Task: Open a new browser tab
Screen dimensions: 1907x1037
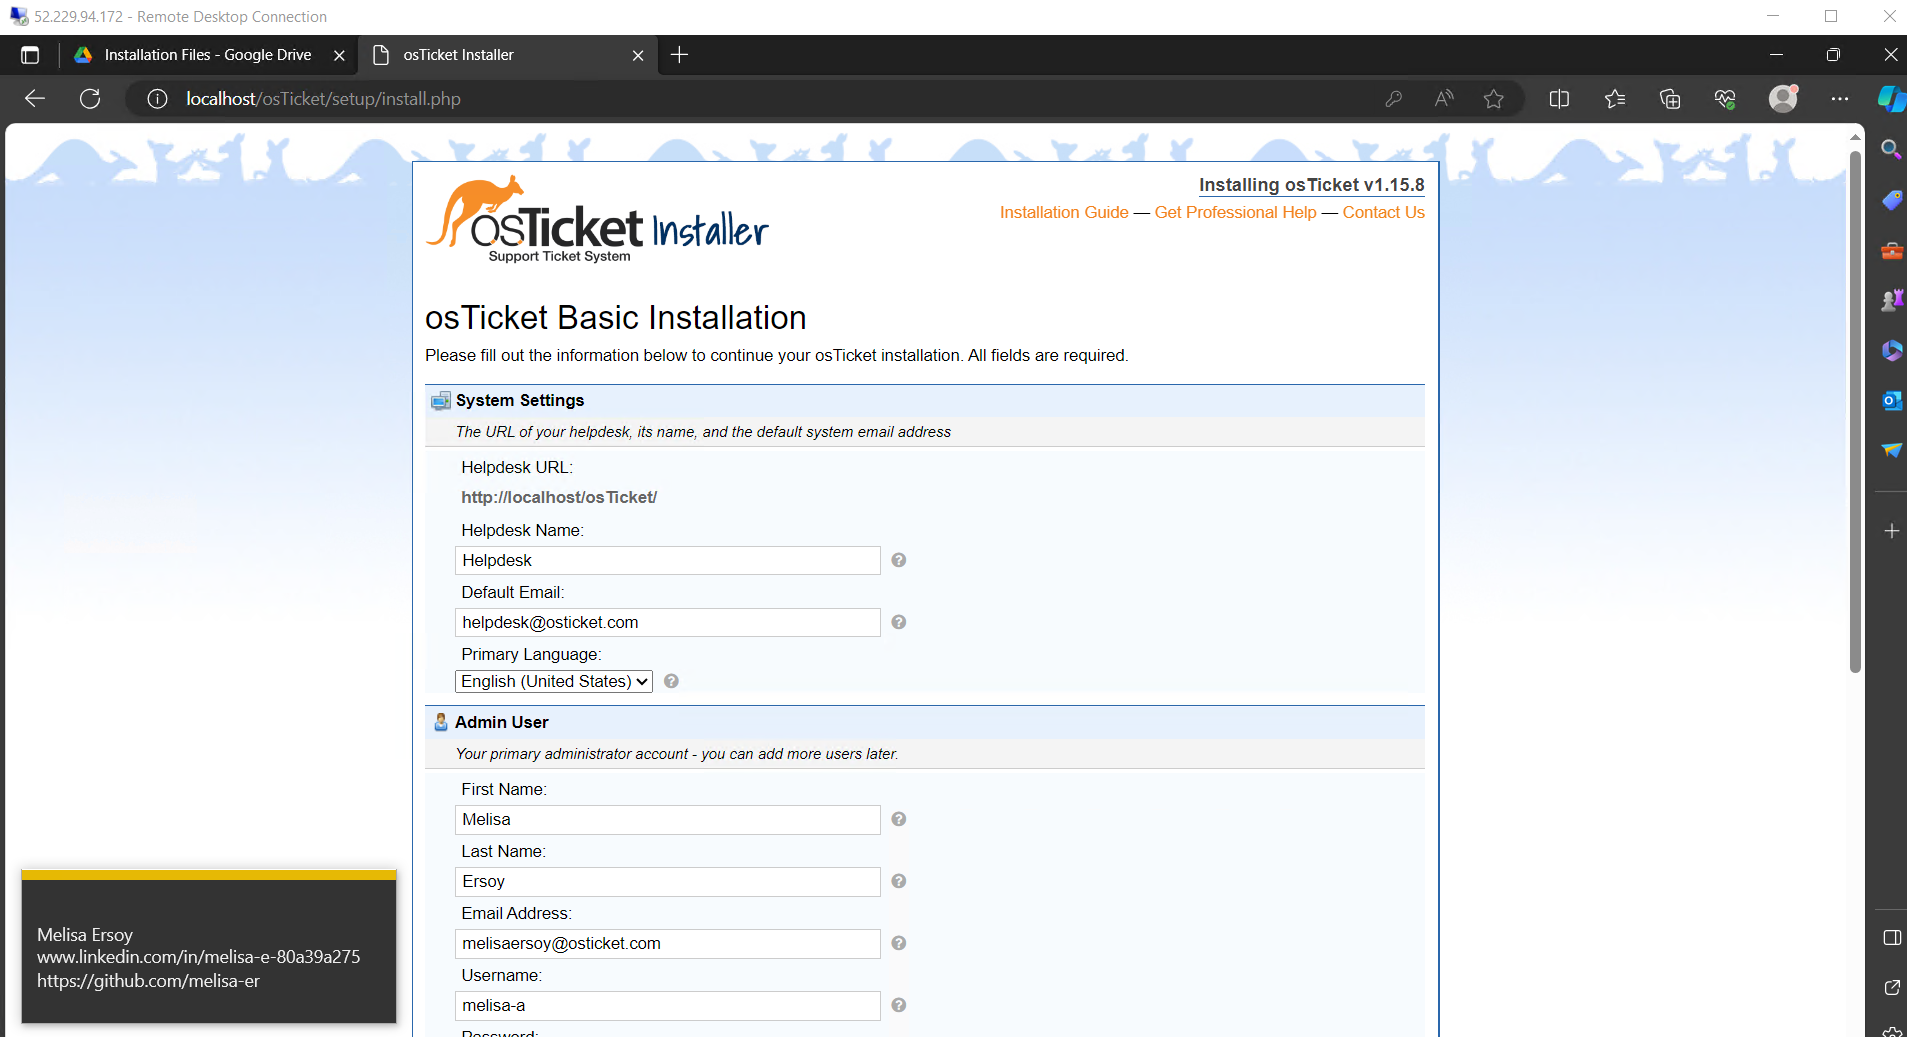Action: (x=679, y=55)
